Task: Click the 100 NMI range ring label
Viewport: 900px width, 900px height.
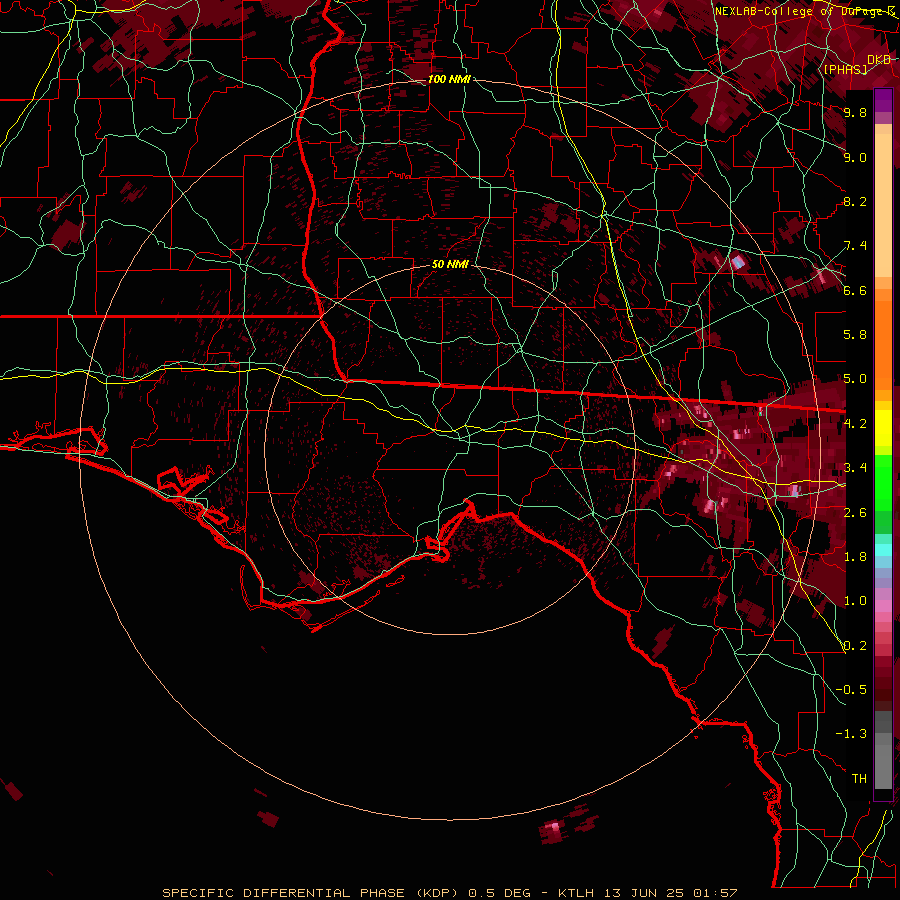Action: point(449,79)
